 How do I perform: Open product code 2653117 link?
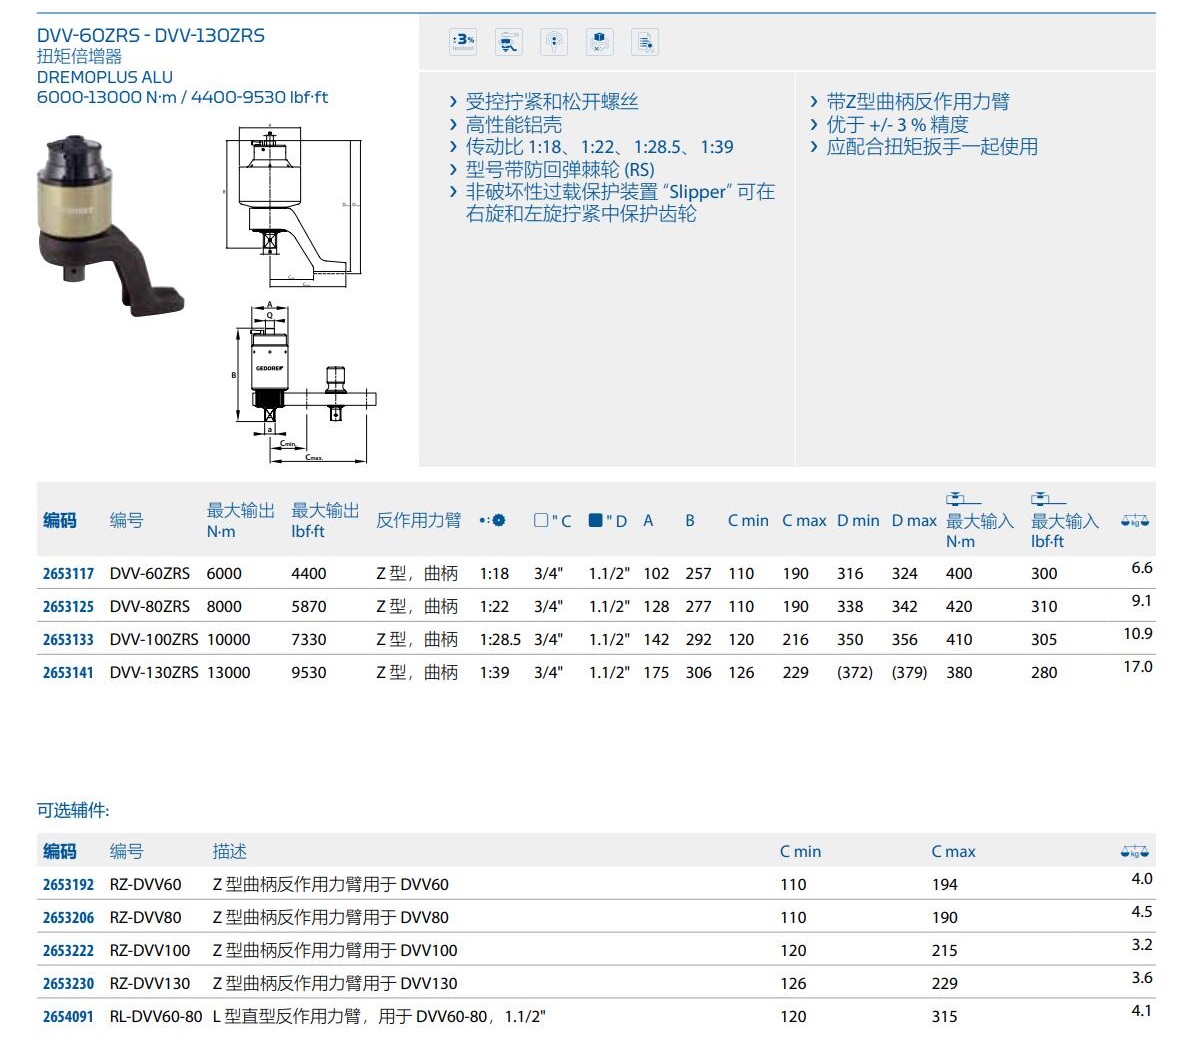click(68, 574)
